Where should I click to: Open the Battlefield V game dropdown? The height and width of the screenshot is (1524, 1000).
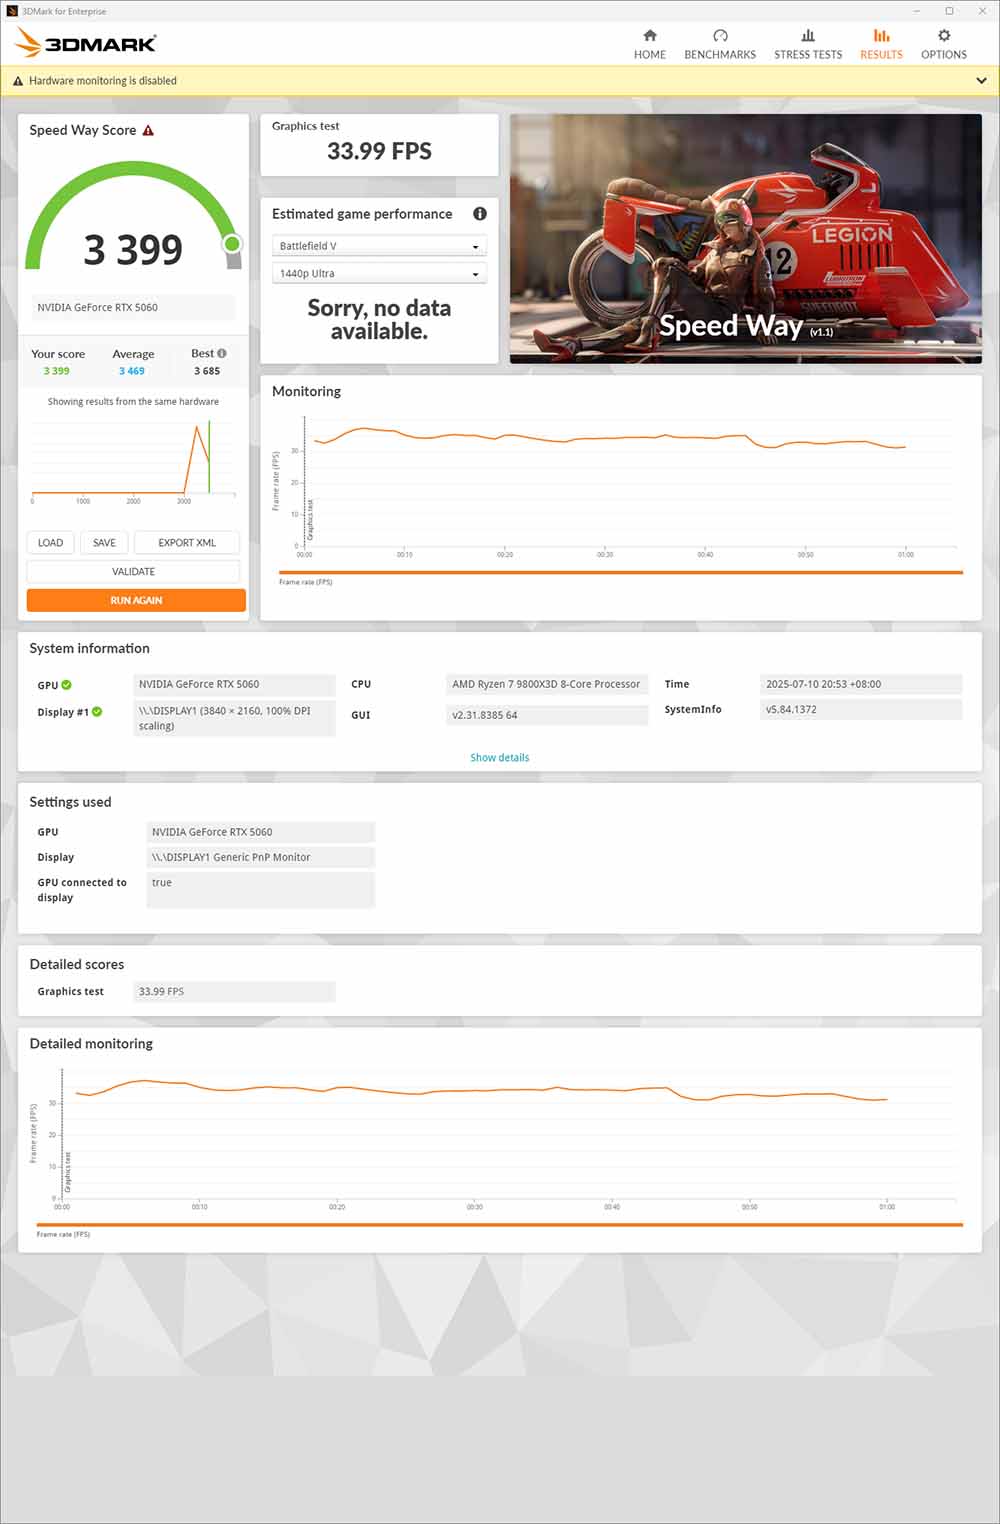tap(378, 246)
